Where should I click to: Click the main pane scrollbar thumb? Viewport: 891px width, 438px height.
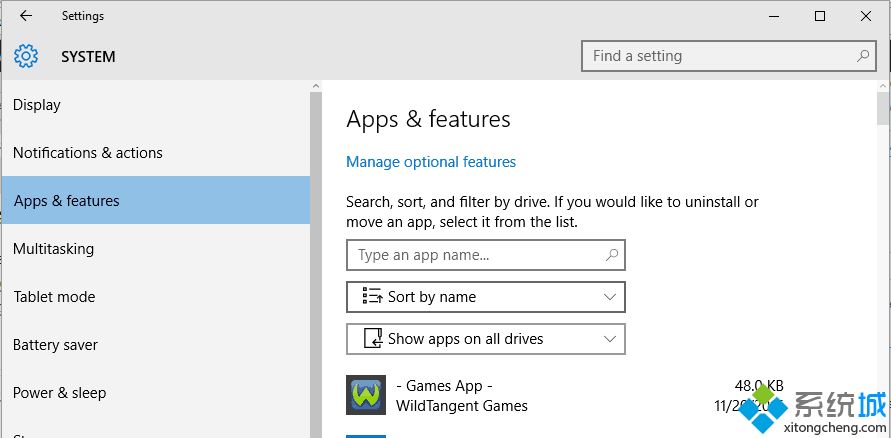[883, 109]
